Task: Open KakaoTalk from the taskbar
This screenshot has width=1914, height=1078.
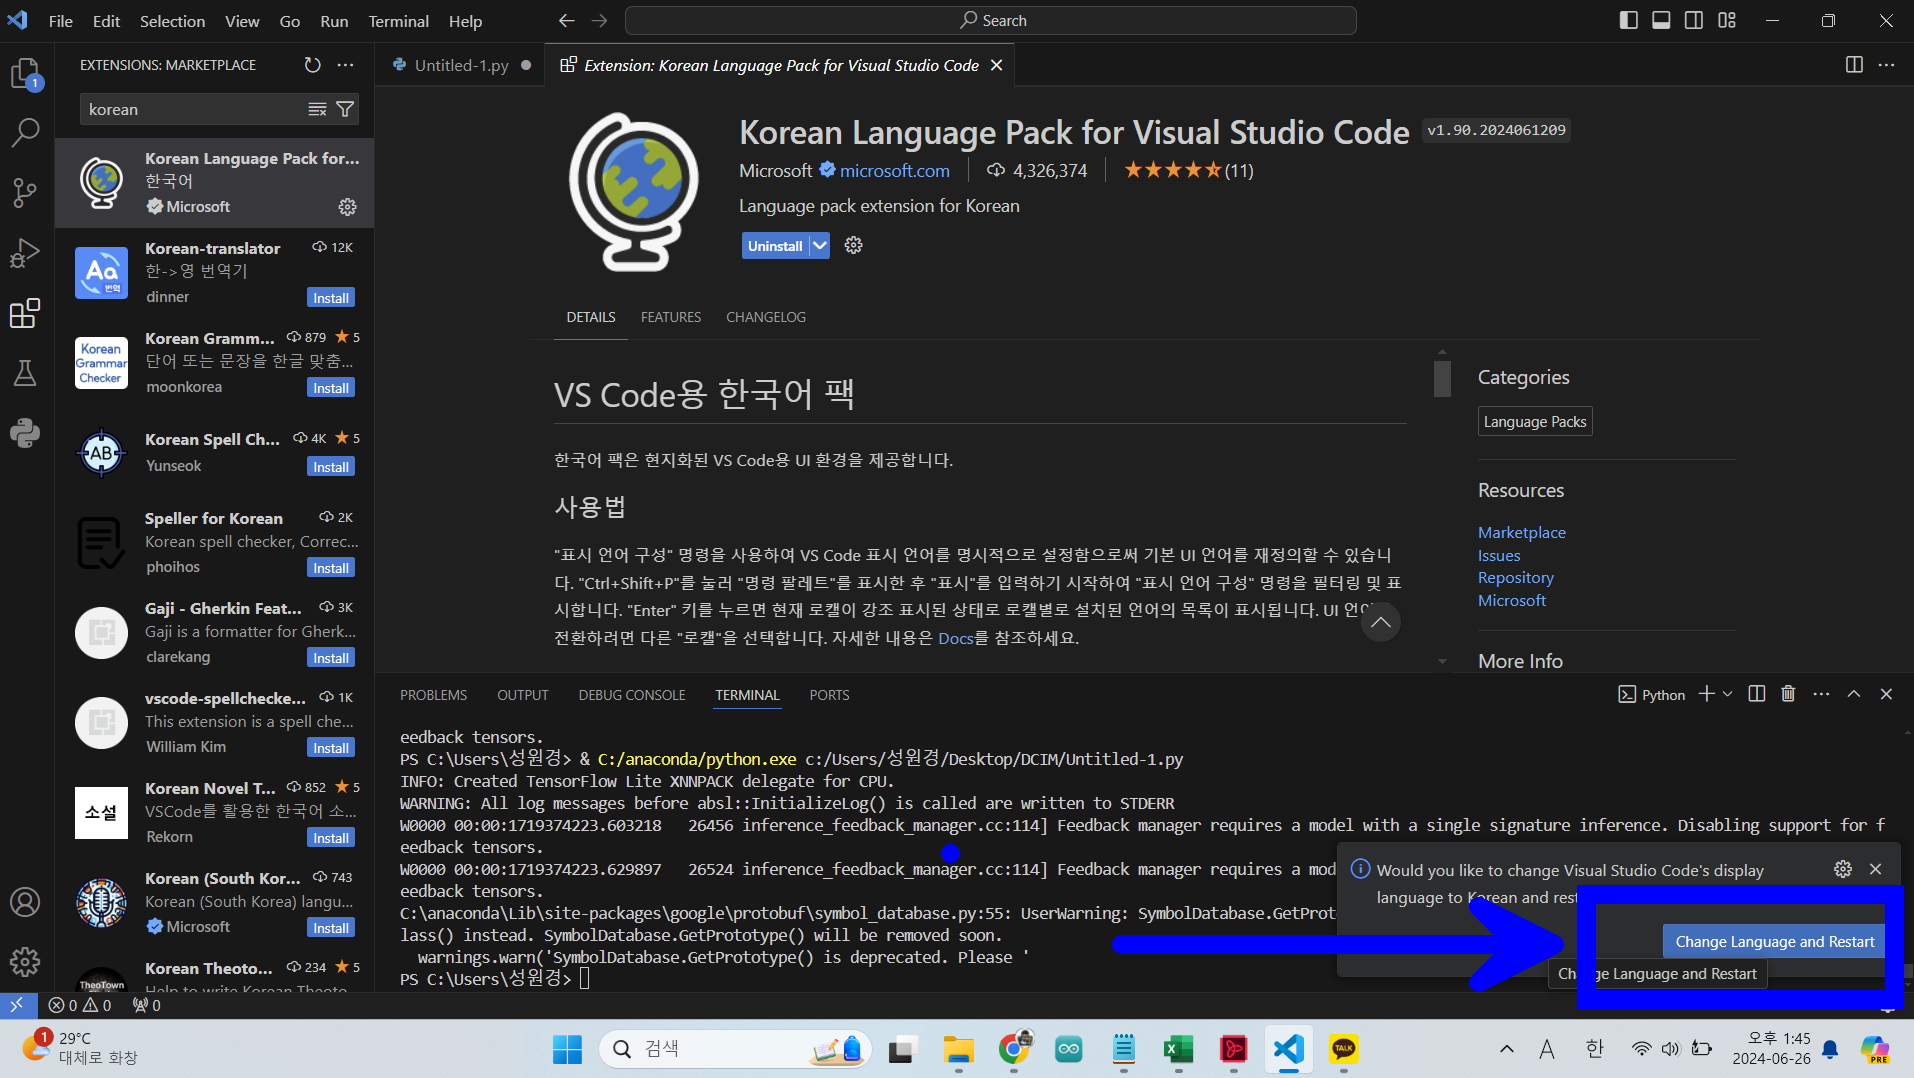Action: [x=1343, y=1049]
